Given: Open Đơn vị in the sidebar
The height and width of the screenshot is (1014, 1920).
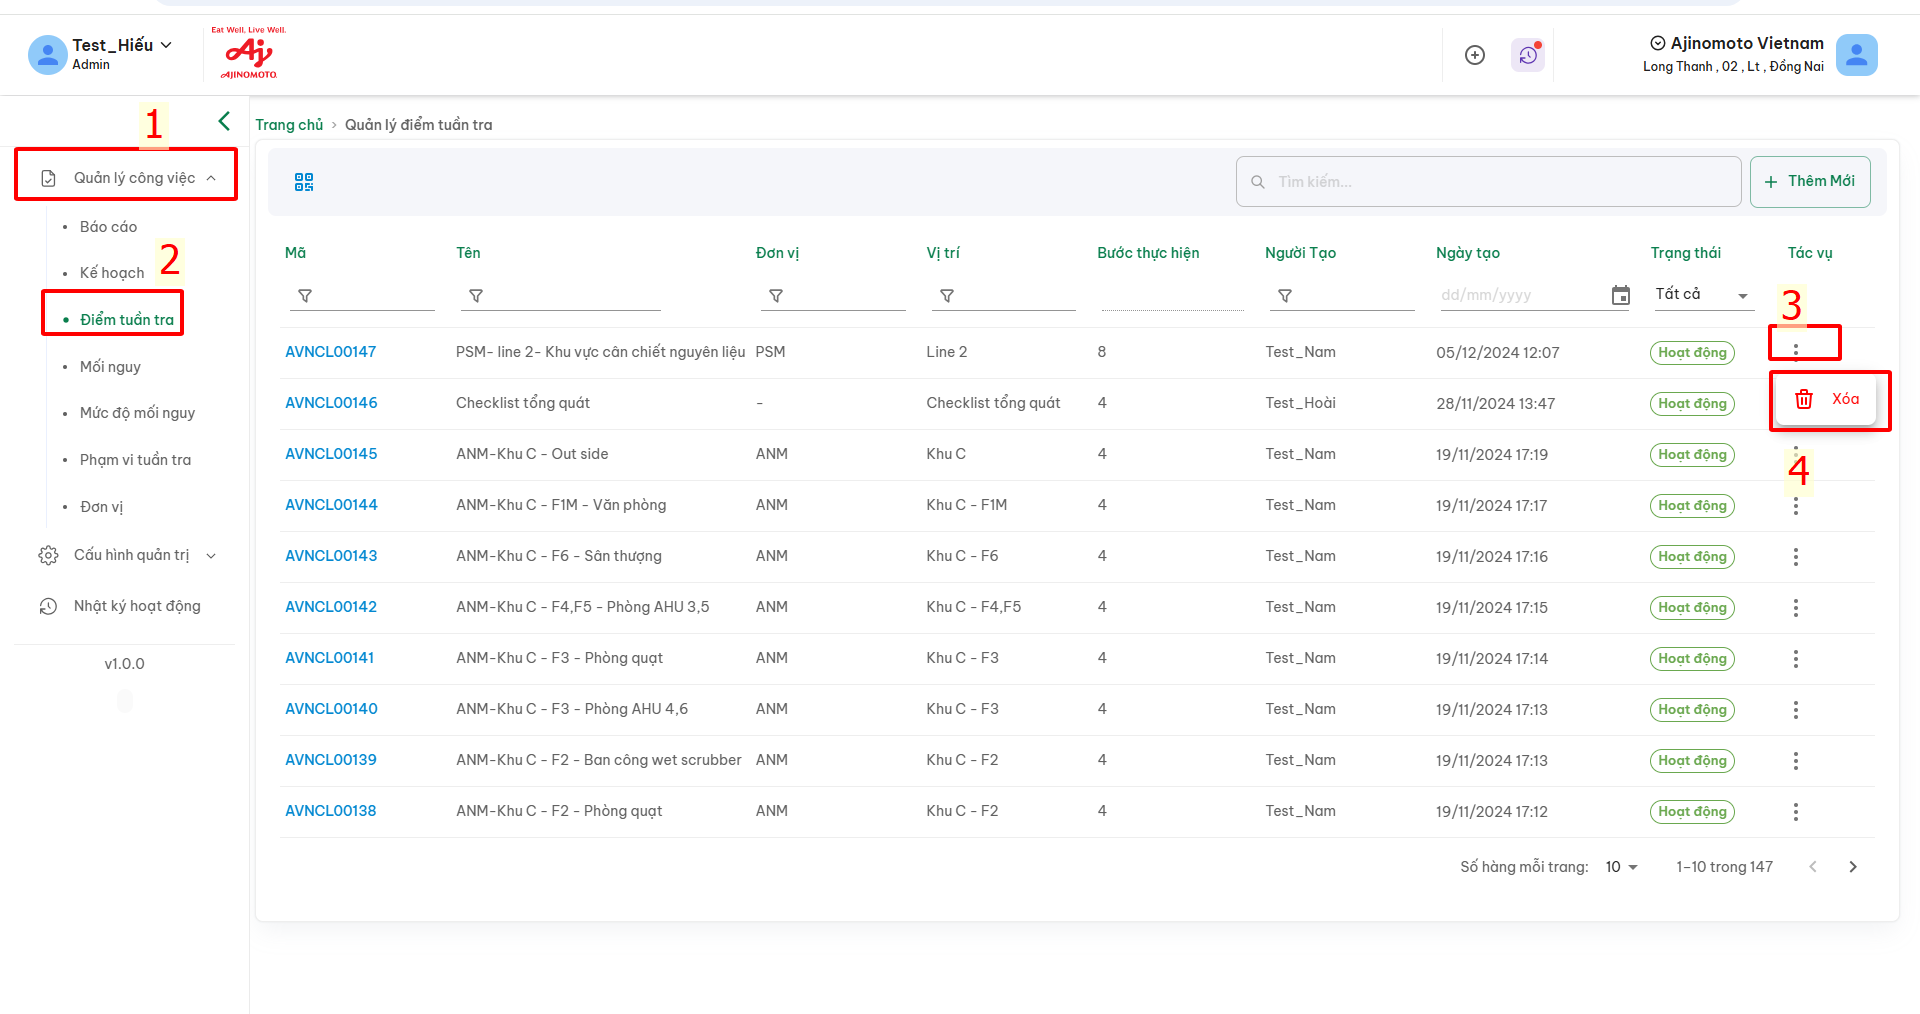Looking at the screenshot, I should coord(102,507).
